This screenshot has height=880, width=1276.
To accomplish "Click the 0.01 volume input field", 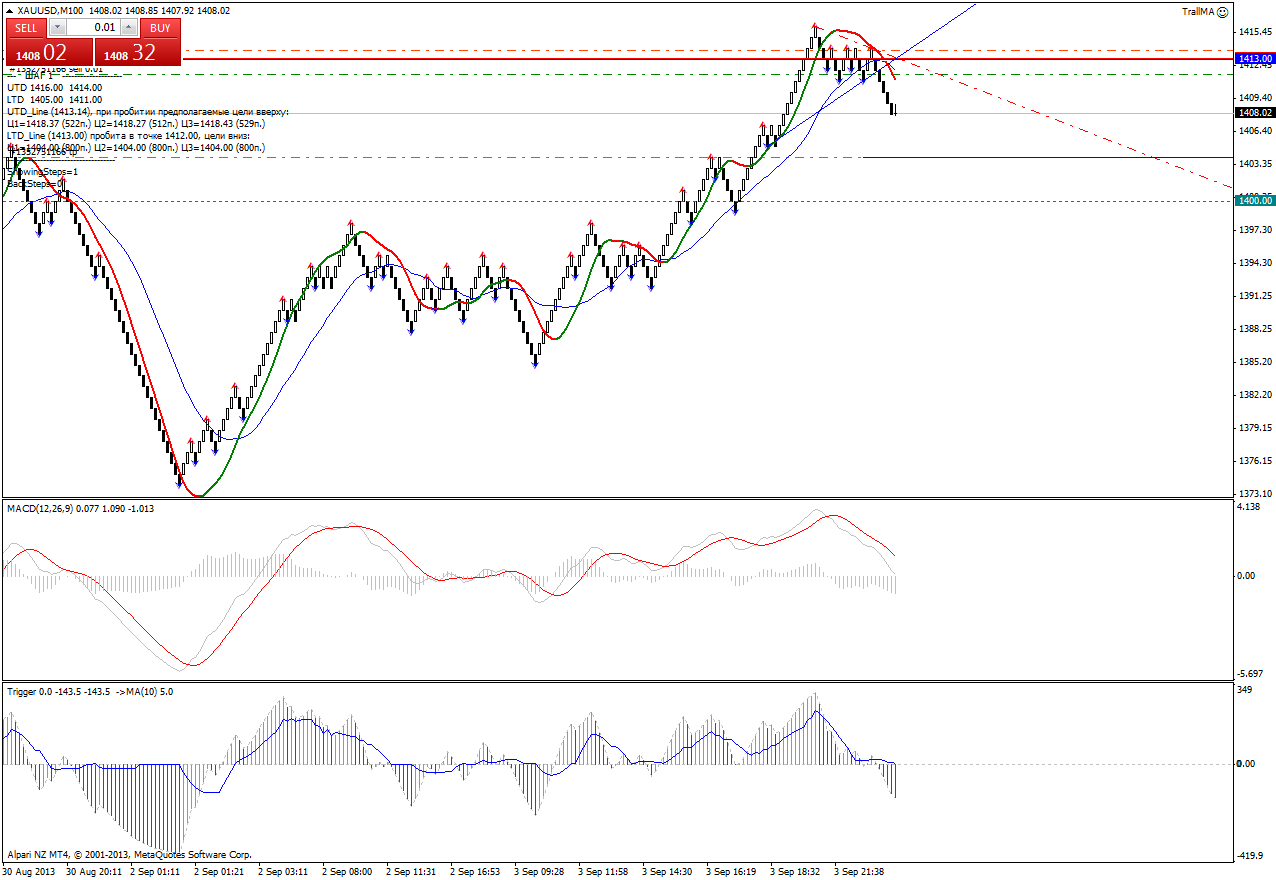I will (94, 28).
